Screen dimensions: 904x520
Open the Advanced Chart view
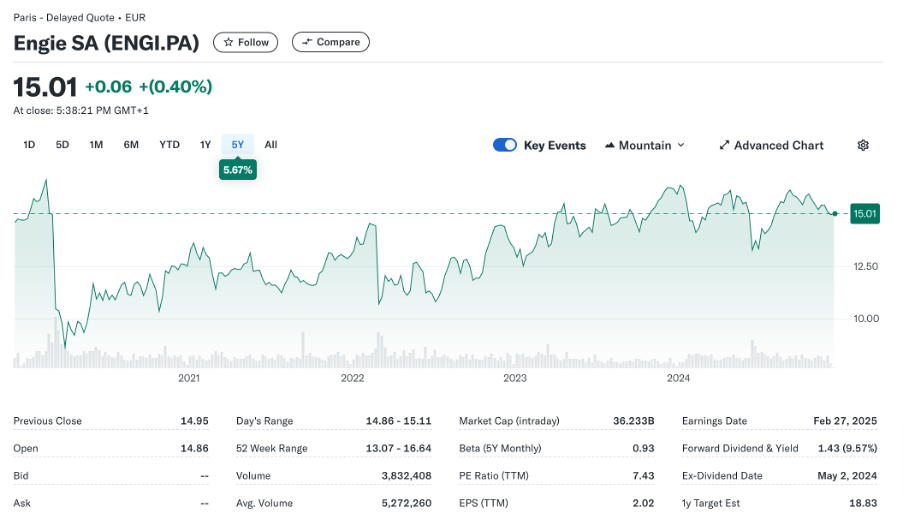click(771, 145)
